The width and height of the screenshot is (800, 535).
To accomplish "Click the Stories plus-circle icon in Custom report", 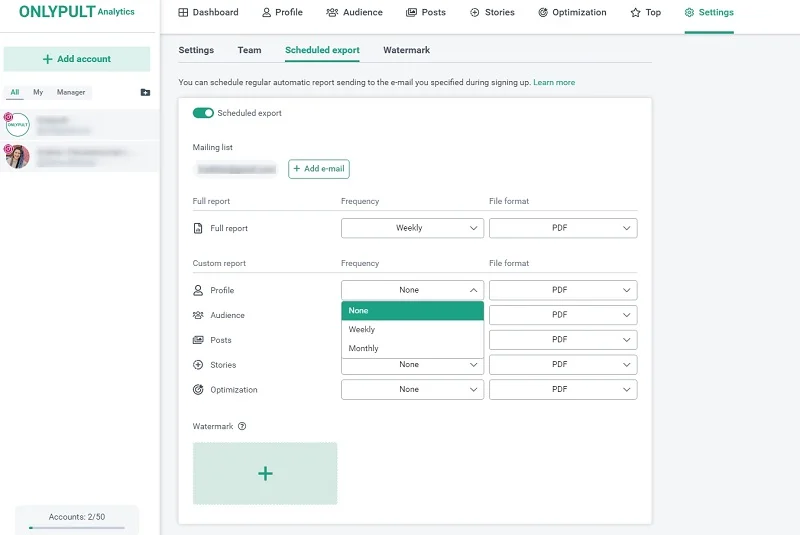I will point(198,365).
